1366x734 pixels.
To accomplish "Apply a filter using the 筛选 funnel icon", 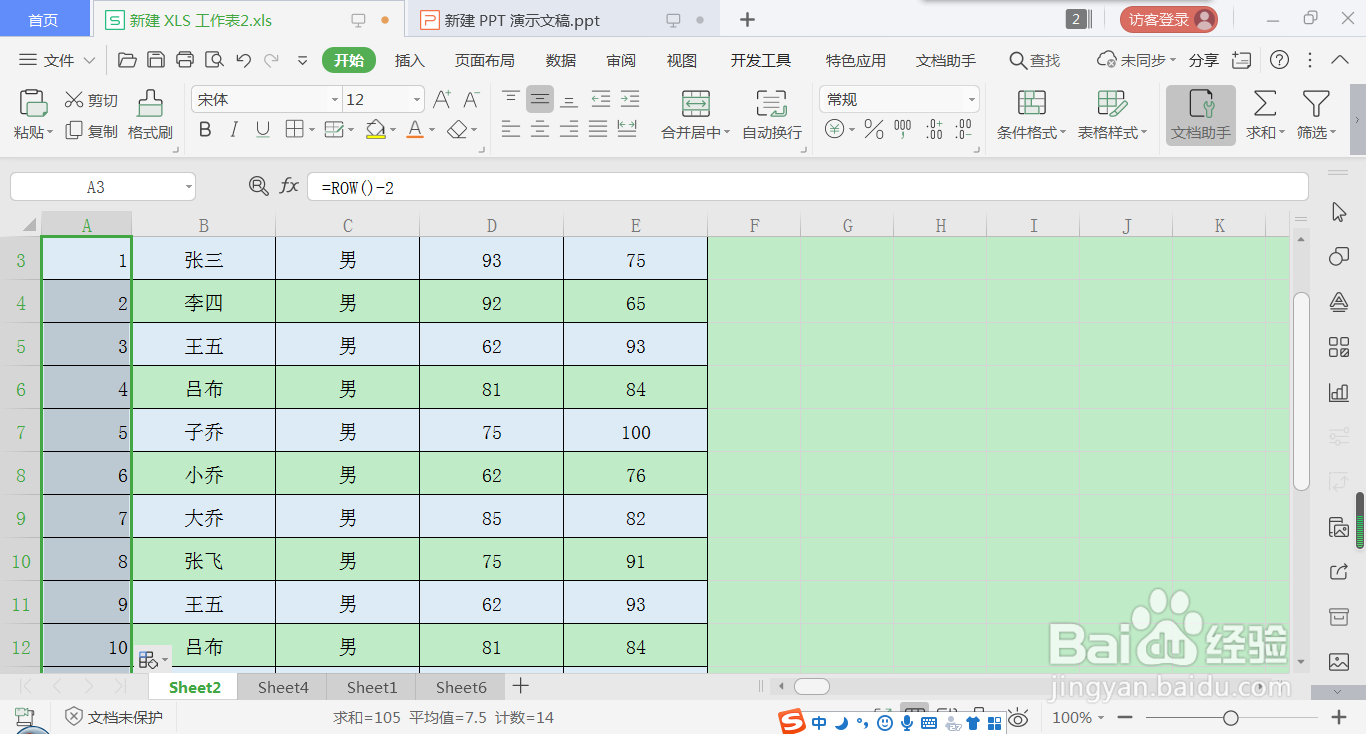I will coord(1315,113).
